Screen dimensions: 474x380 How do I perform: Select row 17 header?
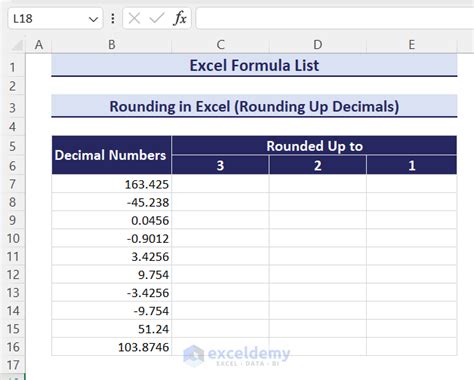coord(13,365)
